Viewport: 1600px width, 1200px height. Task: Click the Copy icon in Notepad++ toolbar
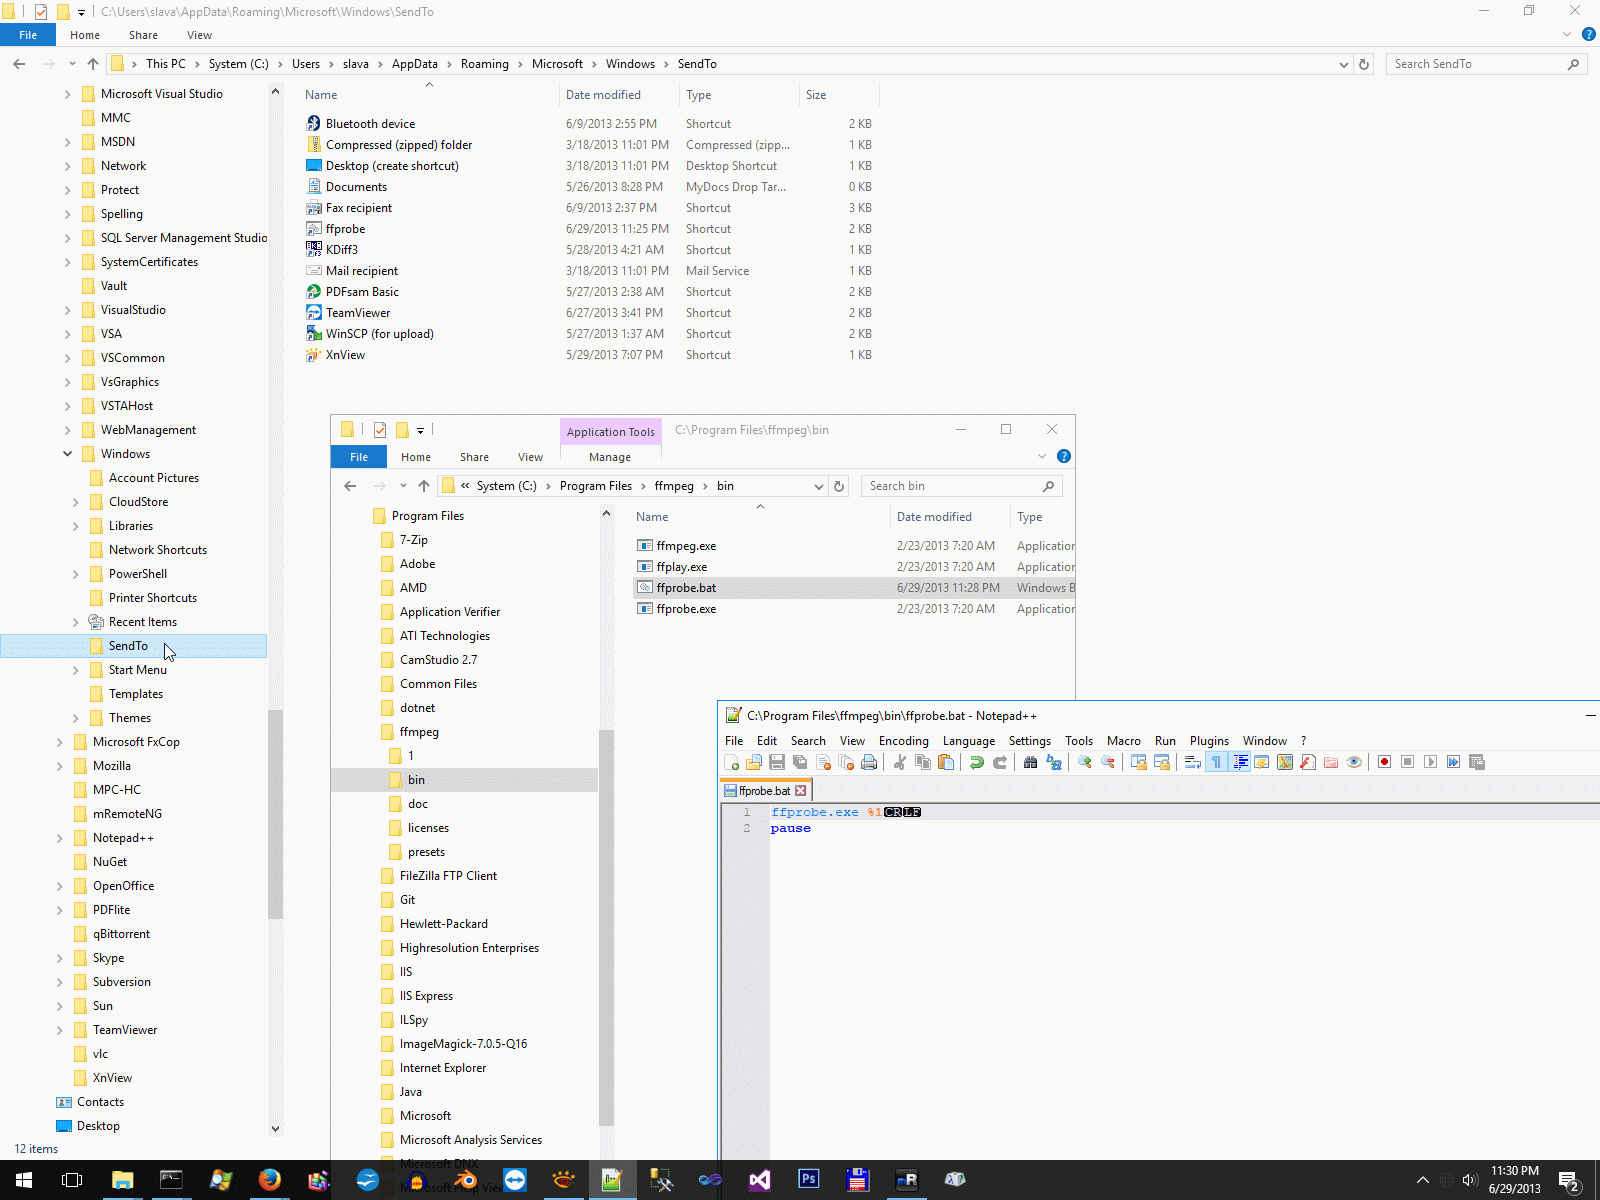pyautogui.click(x=923, y=762)
